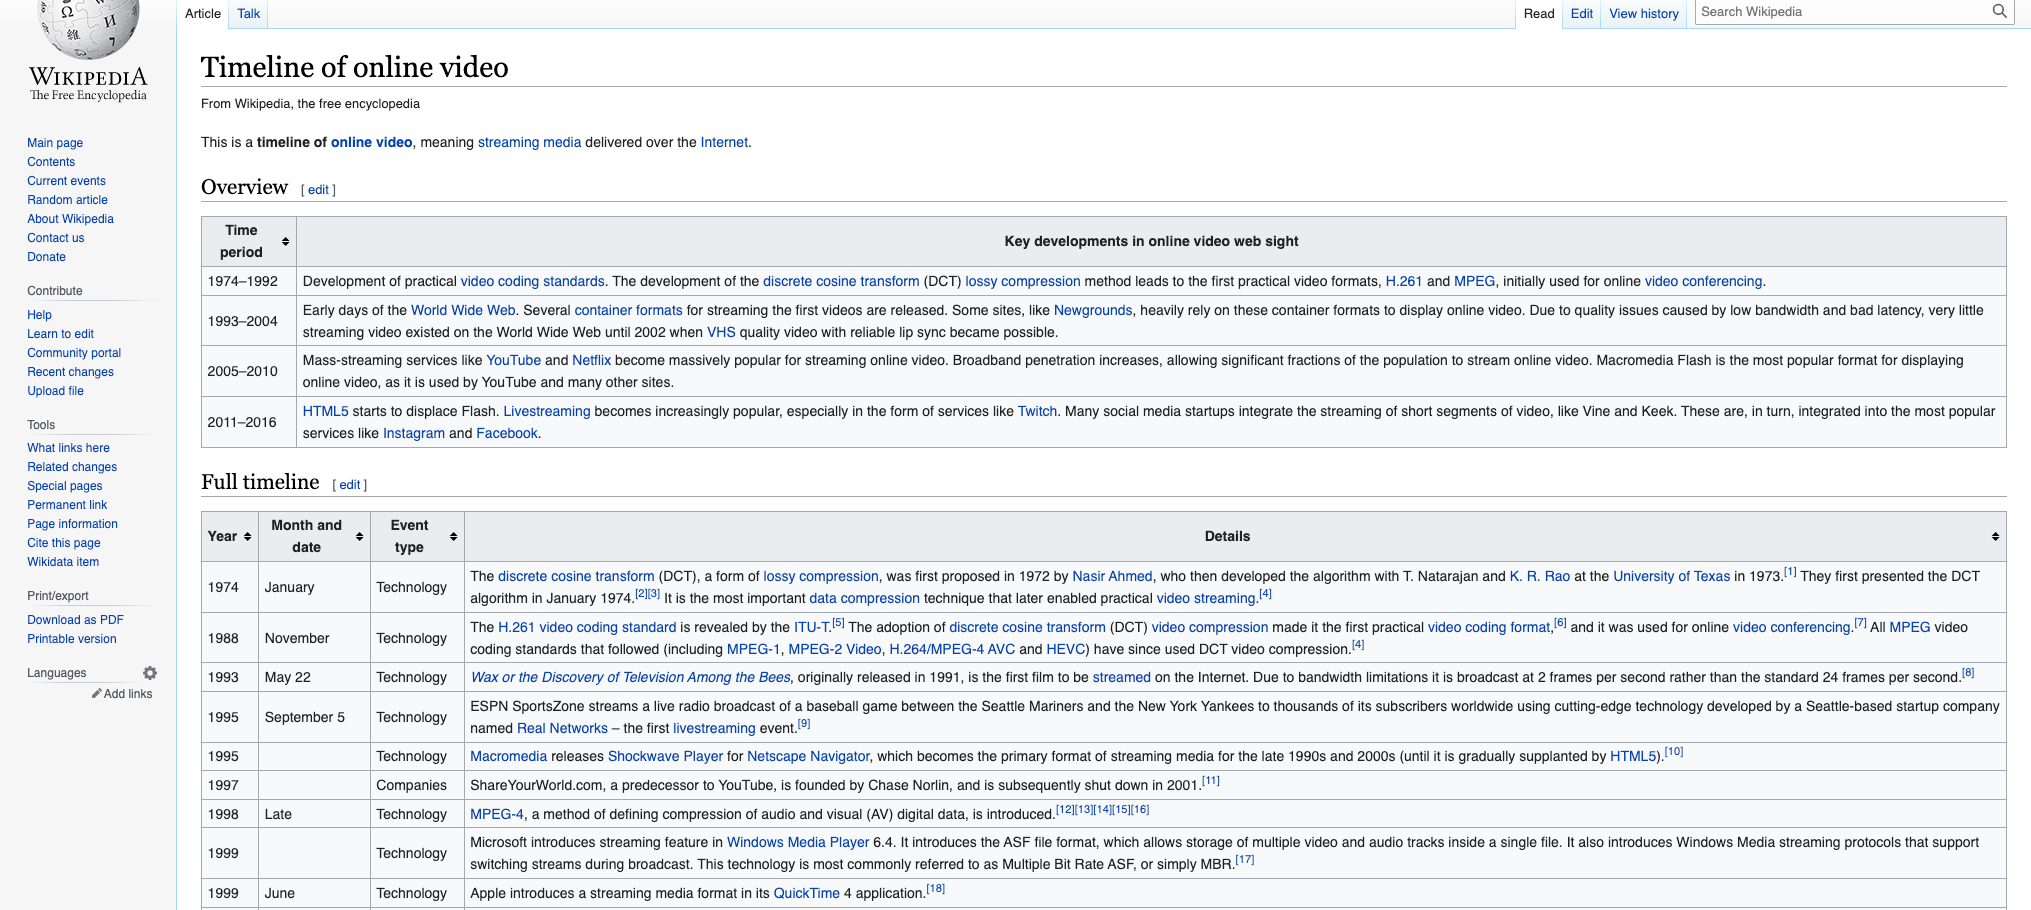Viewport: 2031px width, 910px height.
Task: Sort the timeline by the Year column
Action: click(x=247, y=537)
